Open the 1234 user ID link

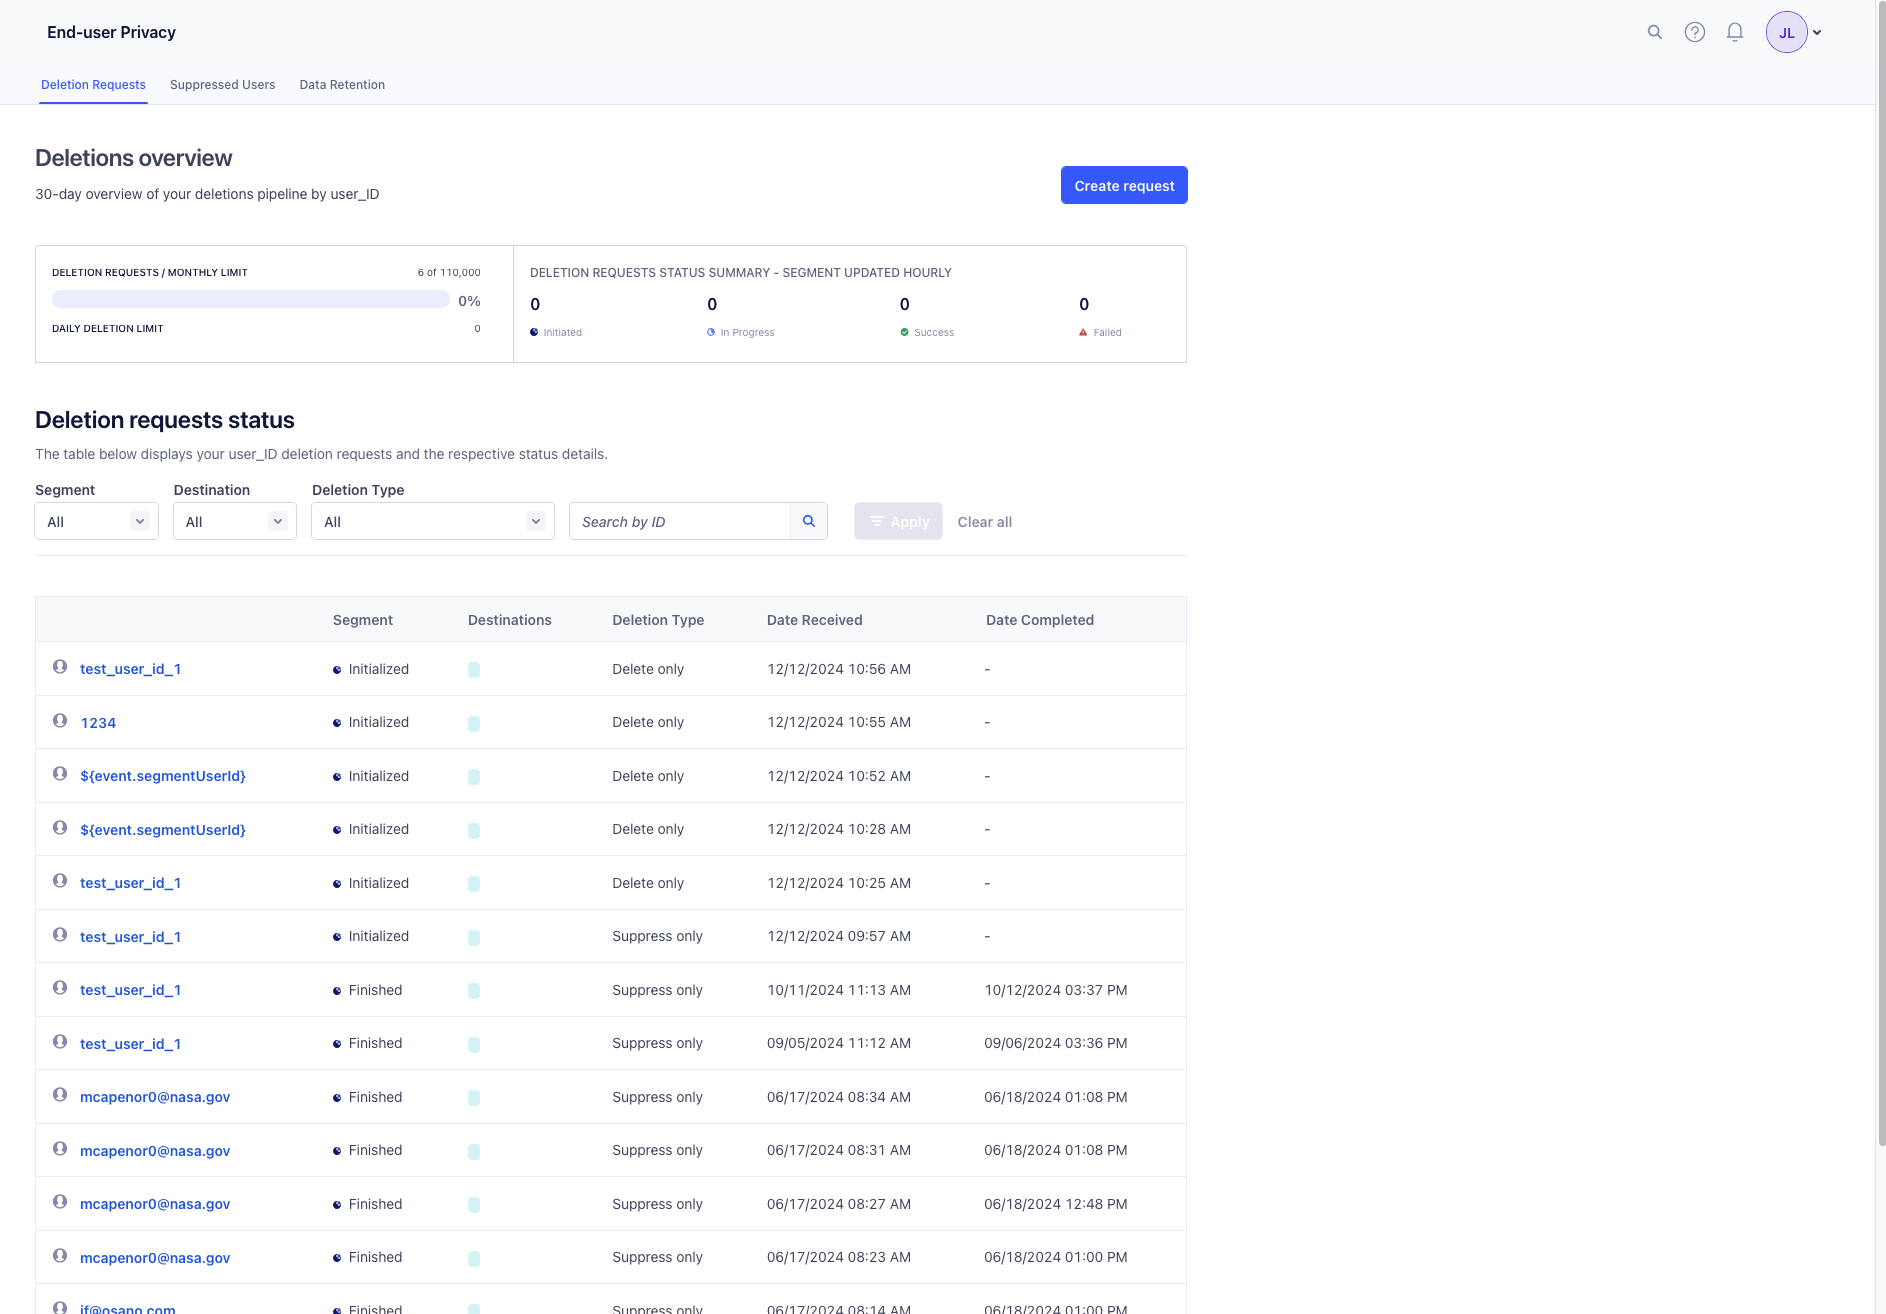coord(98,723)
